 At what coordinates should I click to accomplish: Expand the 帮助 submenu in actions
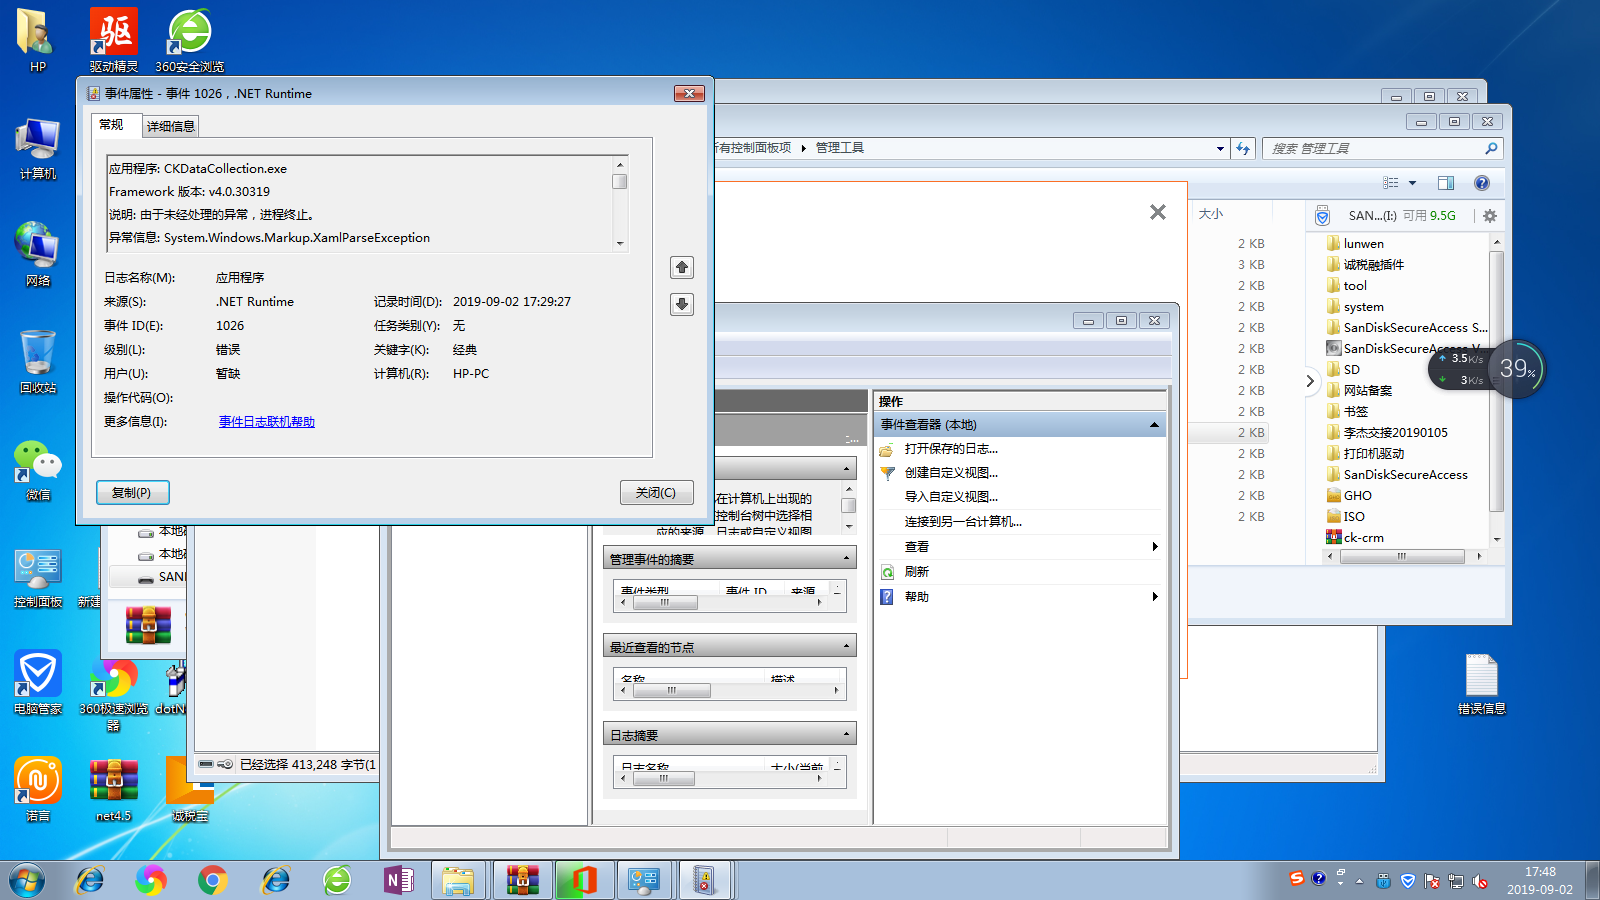[1155, 597]
